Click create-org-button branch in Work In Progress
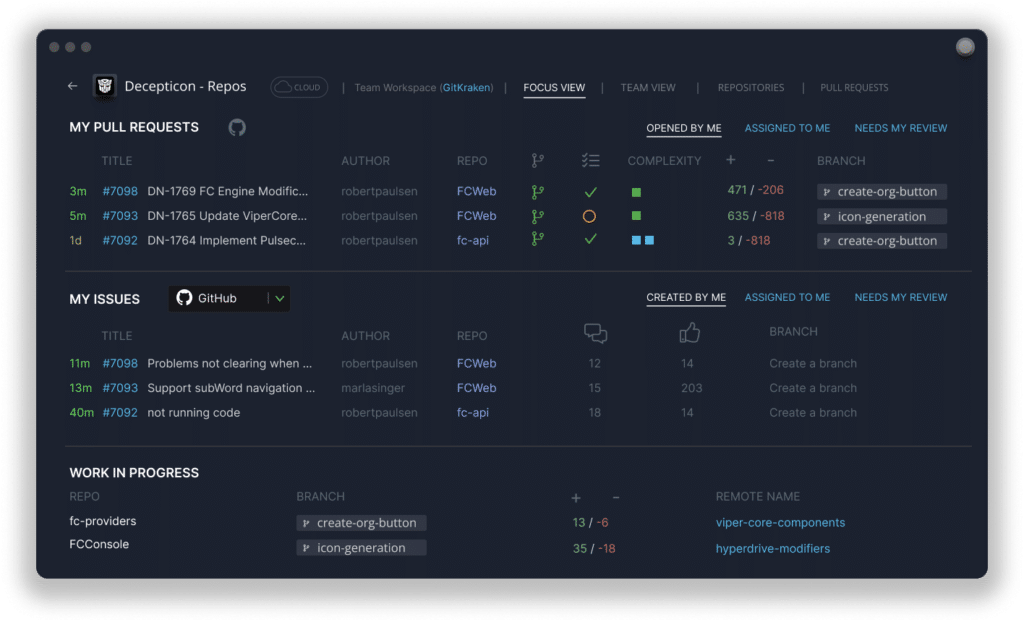The image size is (1024, 622). (361, 523)
